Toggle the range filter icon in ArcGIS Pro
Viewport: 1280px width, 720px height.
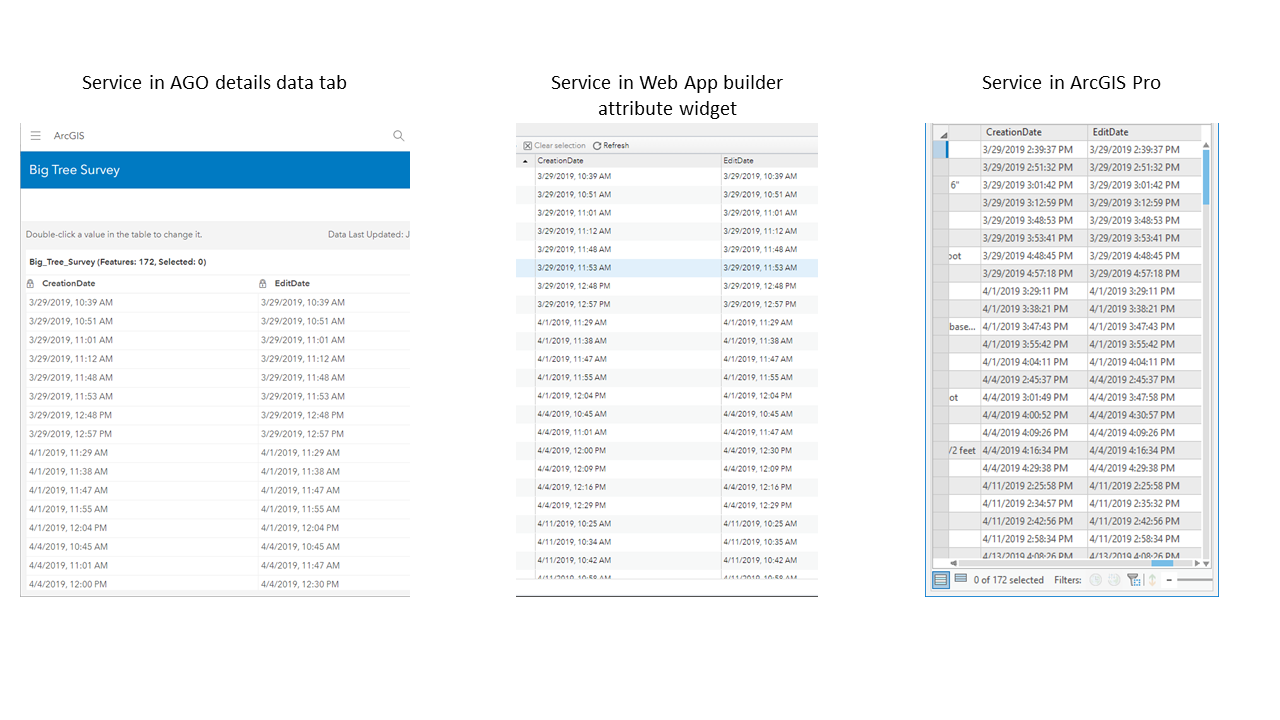[1114, 580]
